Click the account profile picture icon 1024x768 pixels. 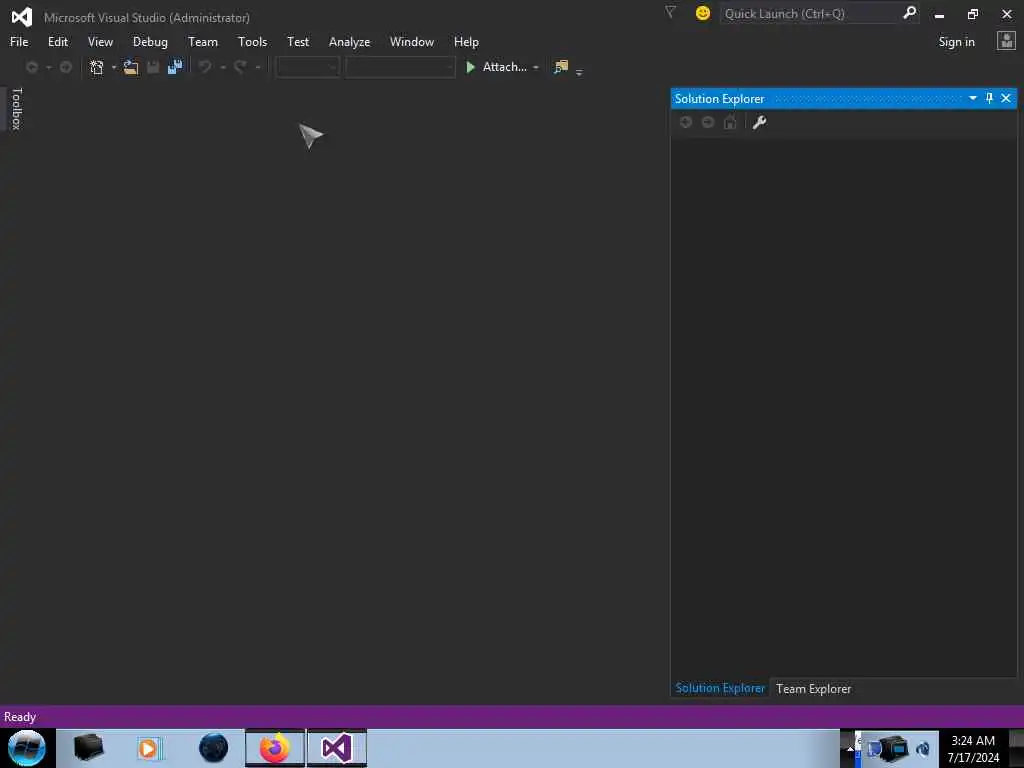point(1006,41)
